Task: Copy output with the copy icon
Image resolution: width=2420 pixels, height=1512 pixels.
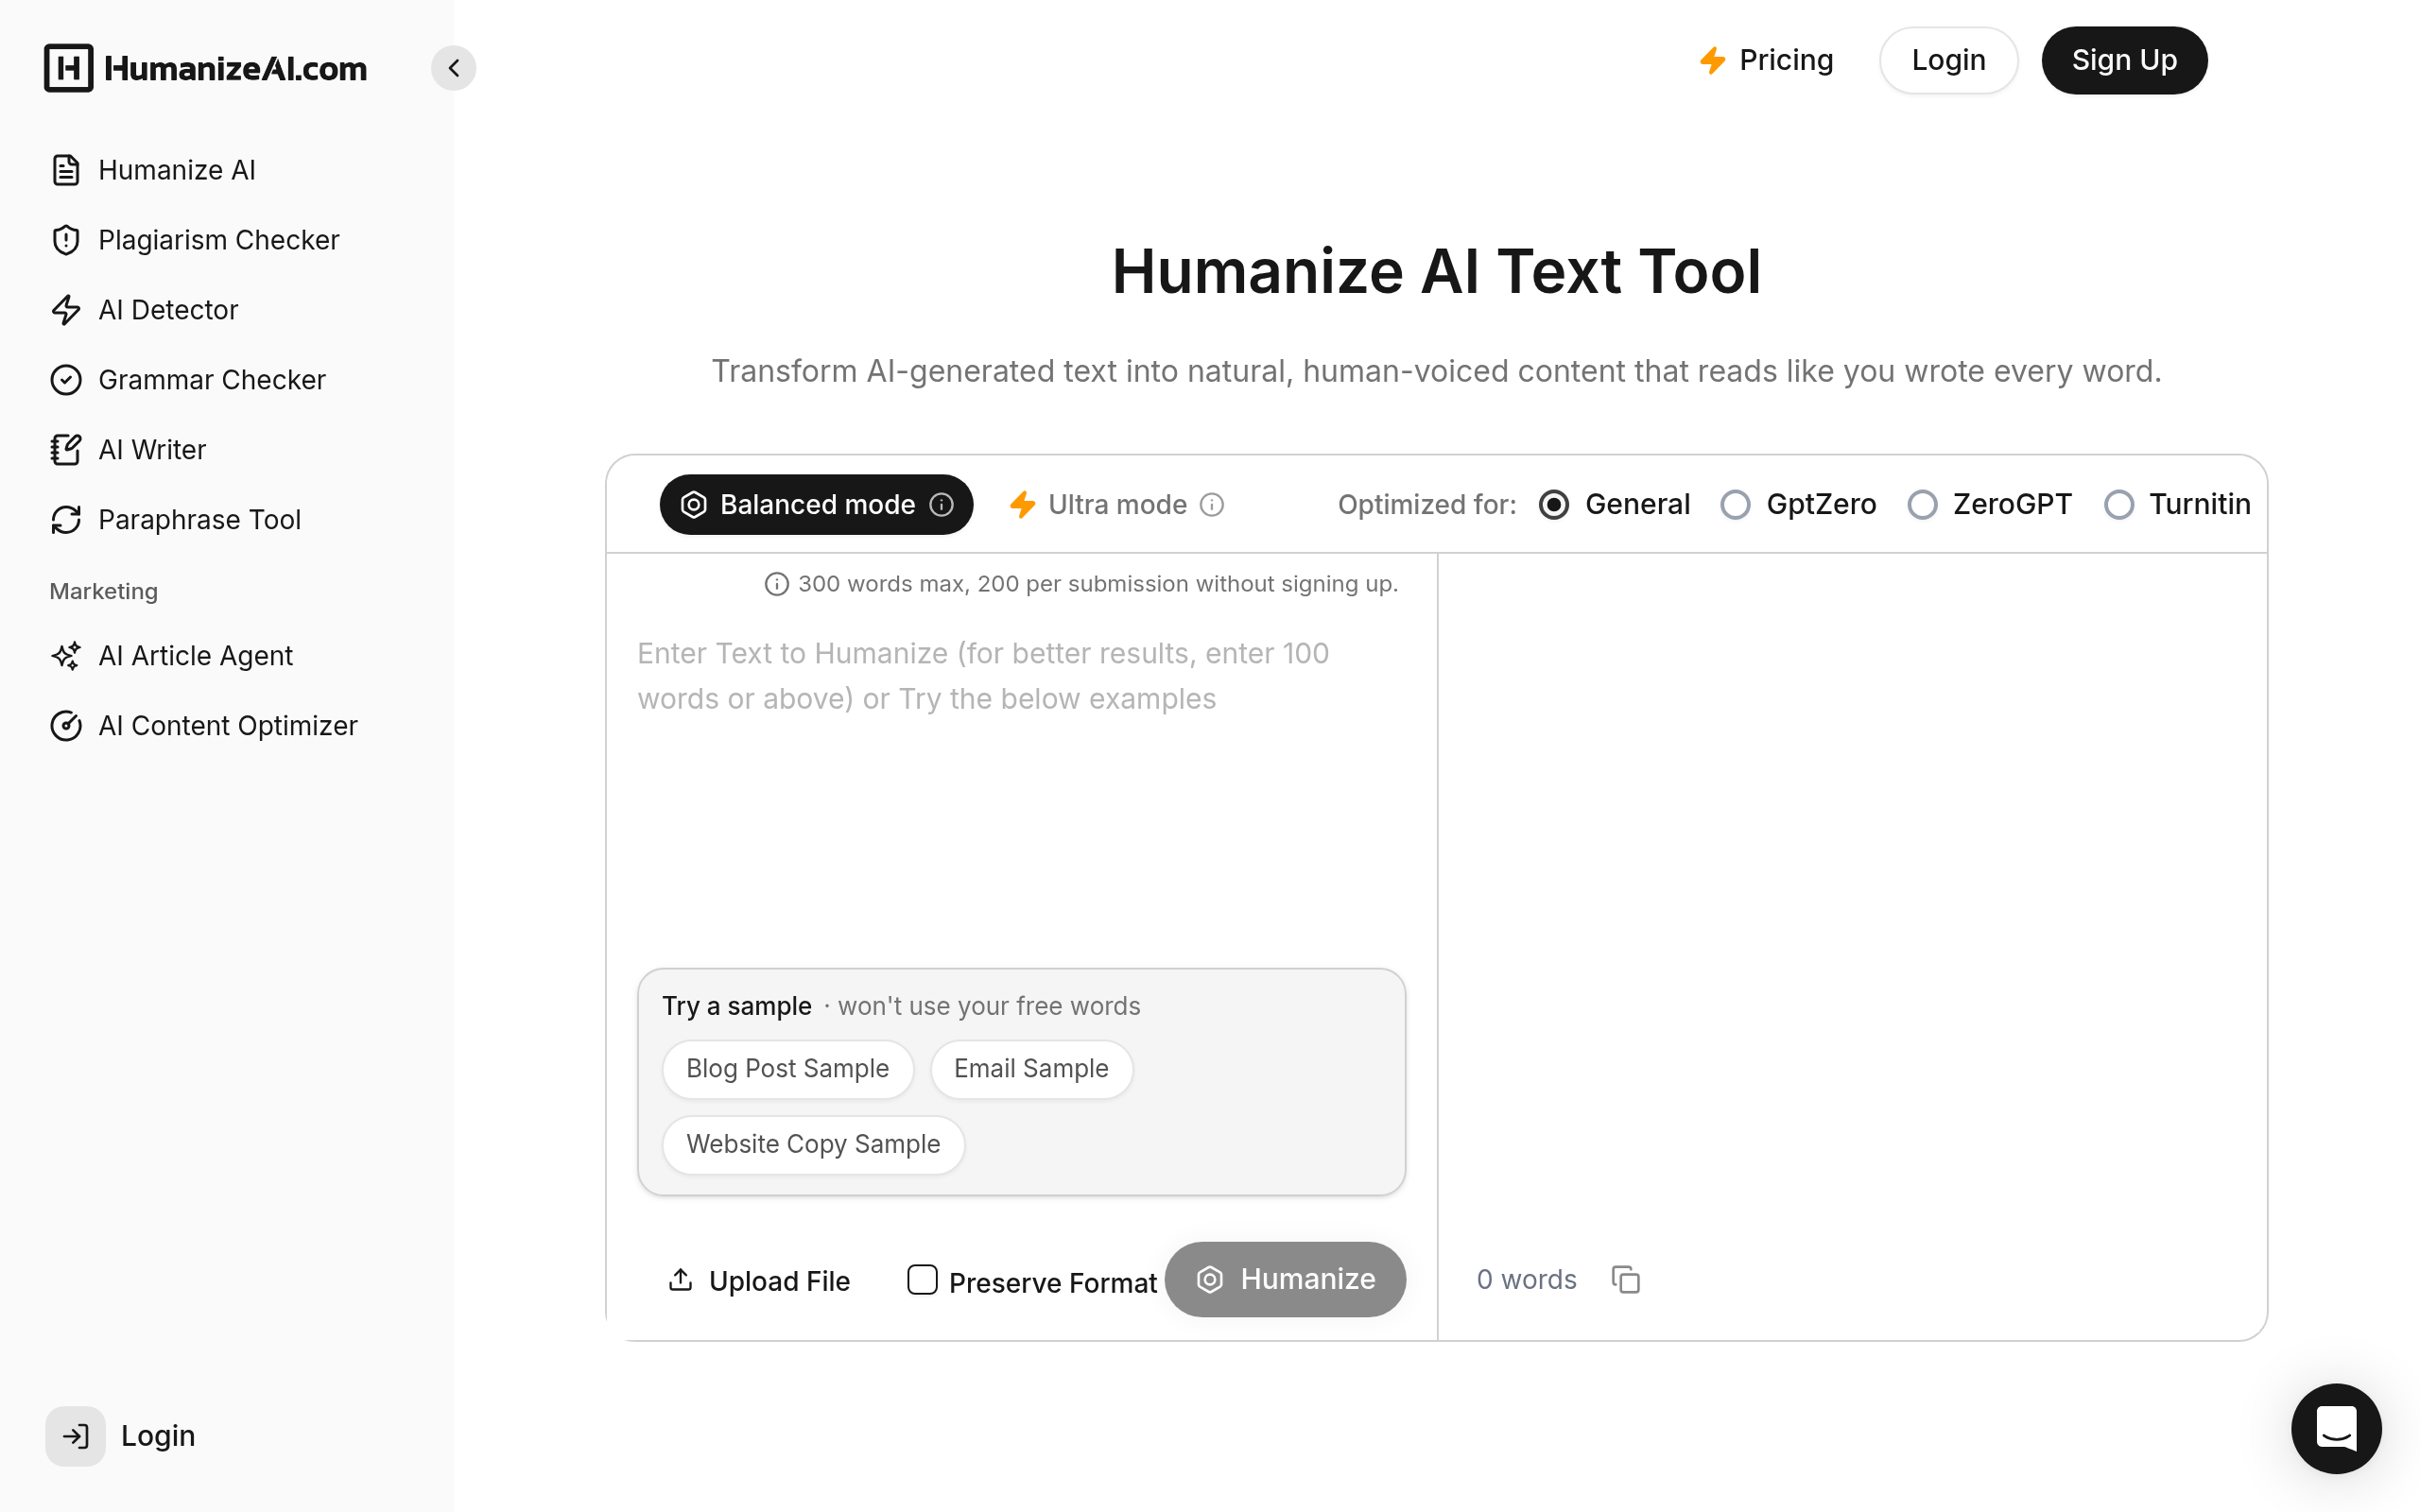Action: coord(1626,1279)
